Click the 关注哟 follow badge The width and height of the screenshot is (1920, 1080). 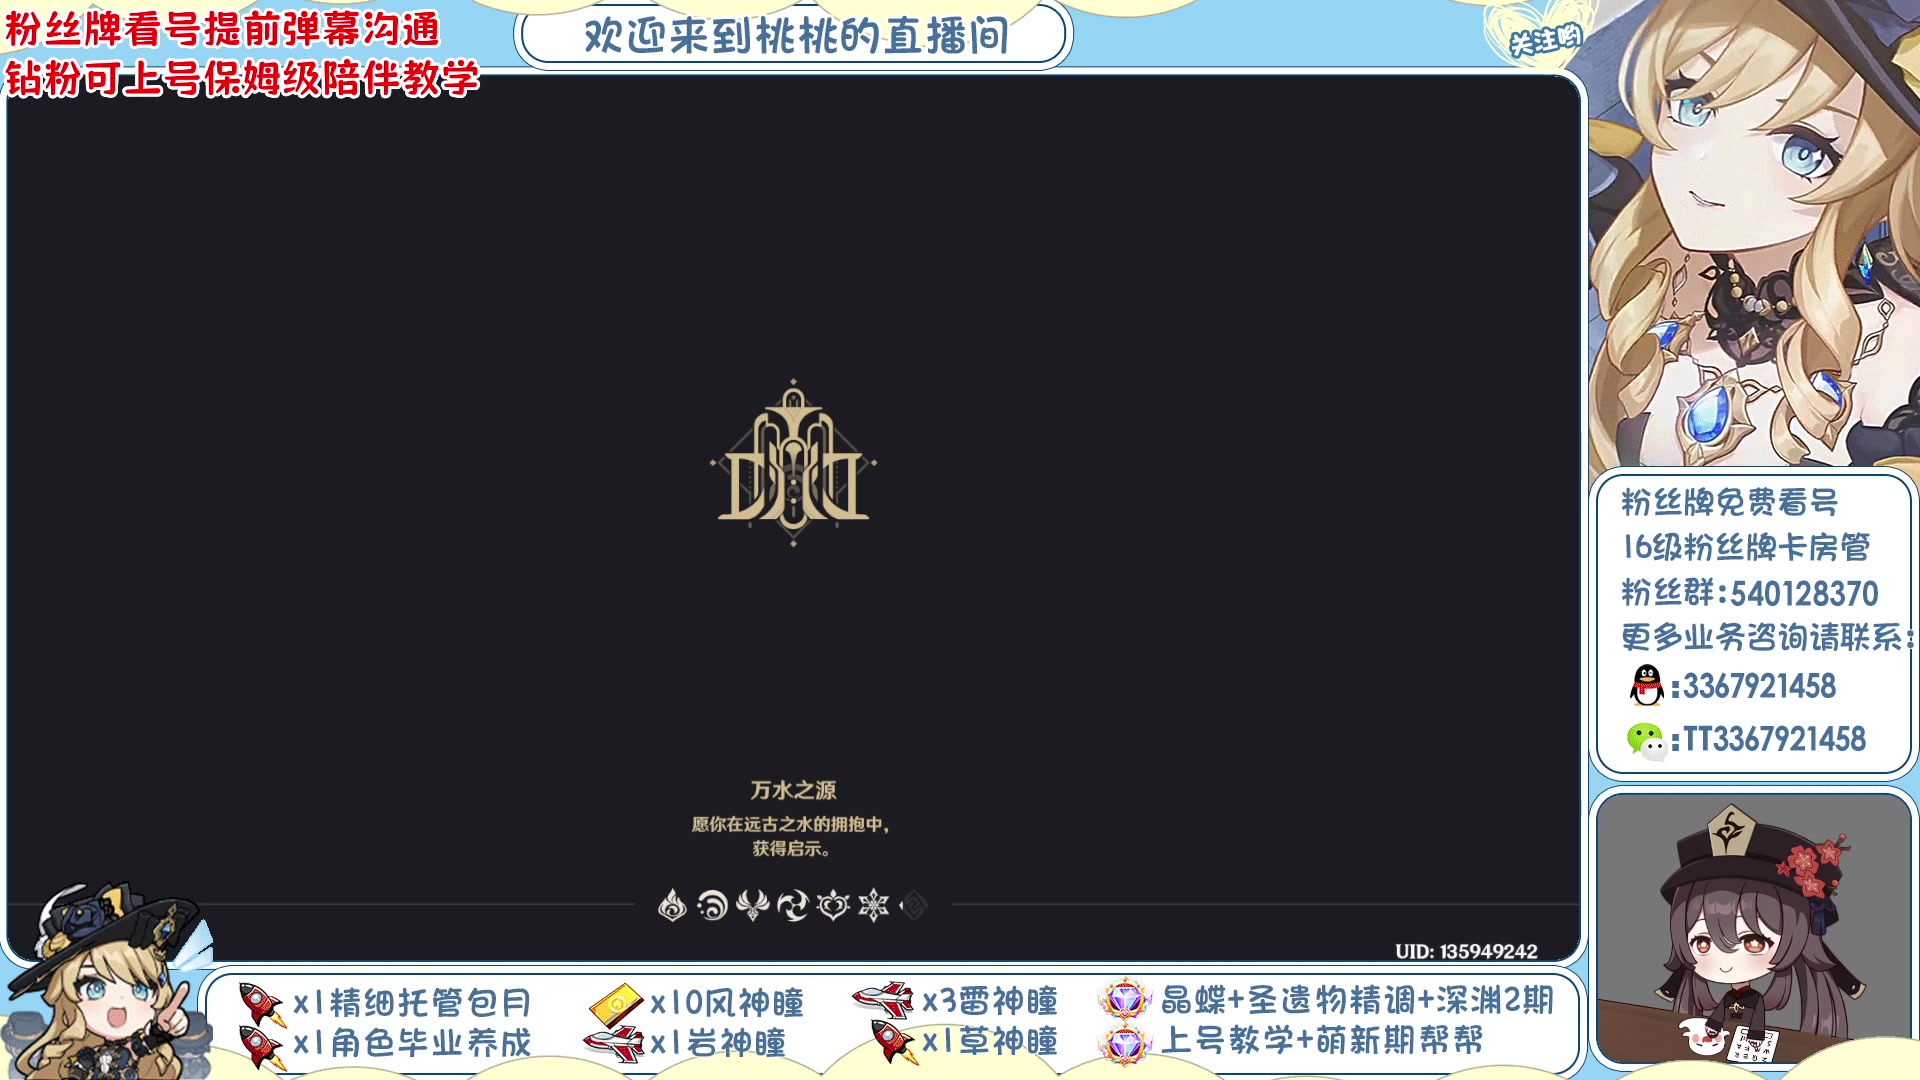1544,40
